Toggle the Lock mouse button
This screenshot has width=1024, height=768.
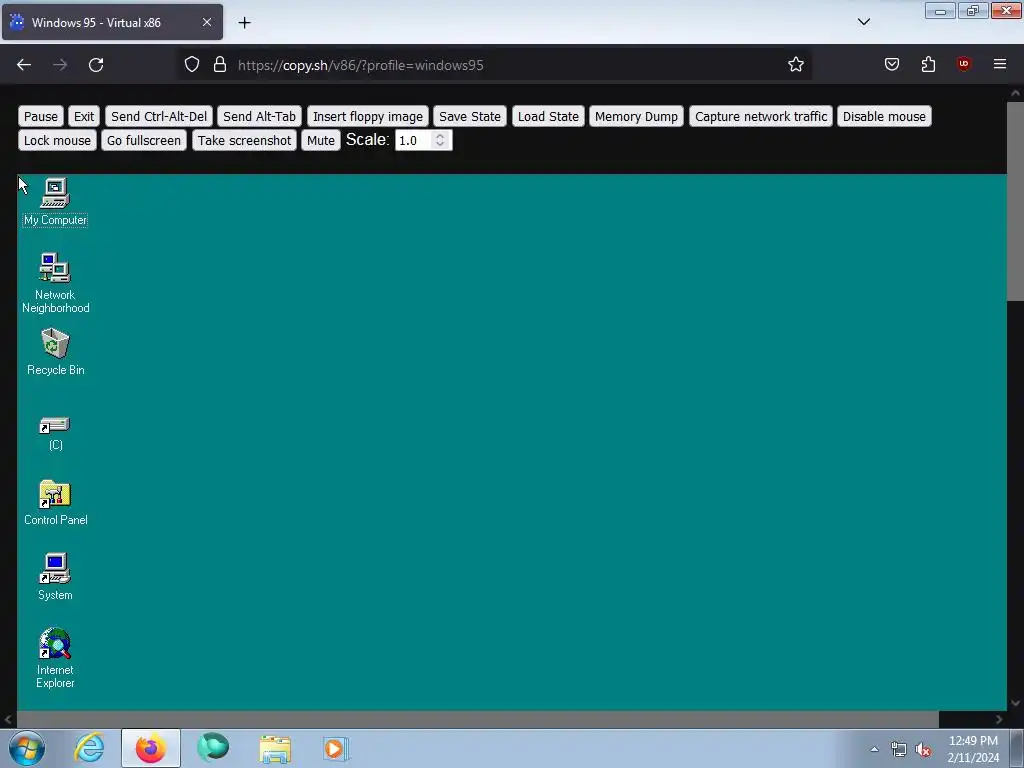point(57,140)
